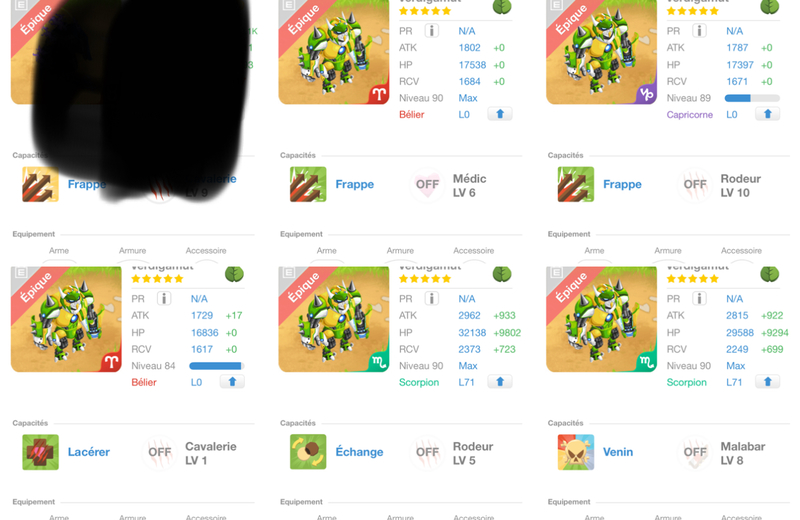Click the upgrade arrow on the Bélier L0 Niveau 90 card
800x520 pixels.
coord(500,114)
